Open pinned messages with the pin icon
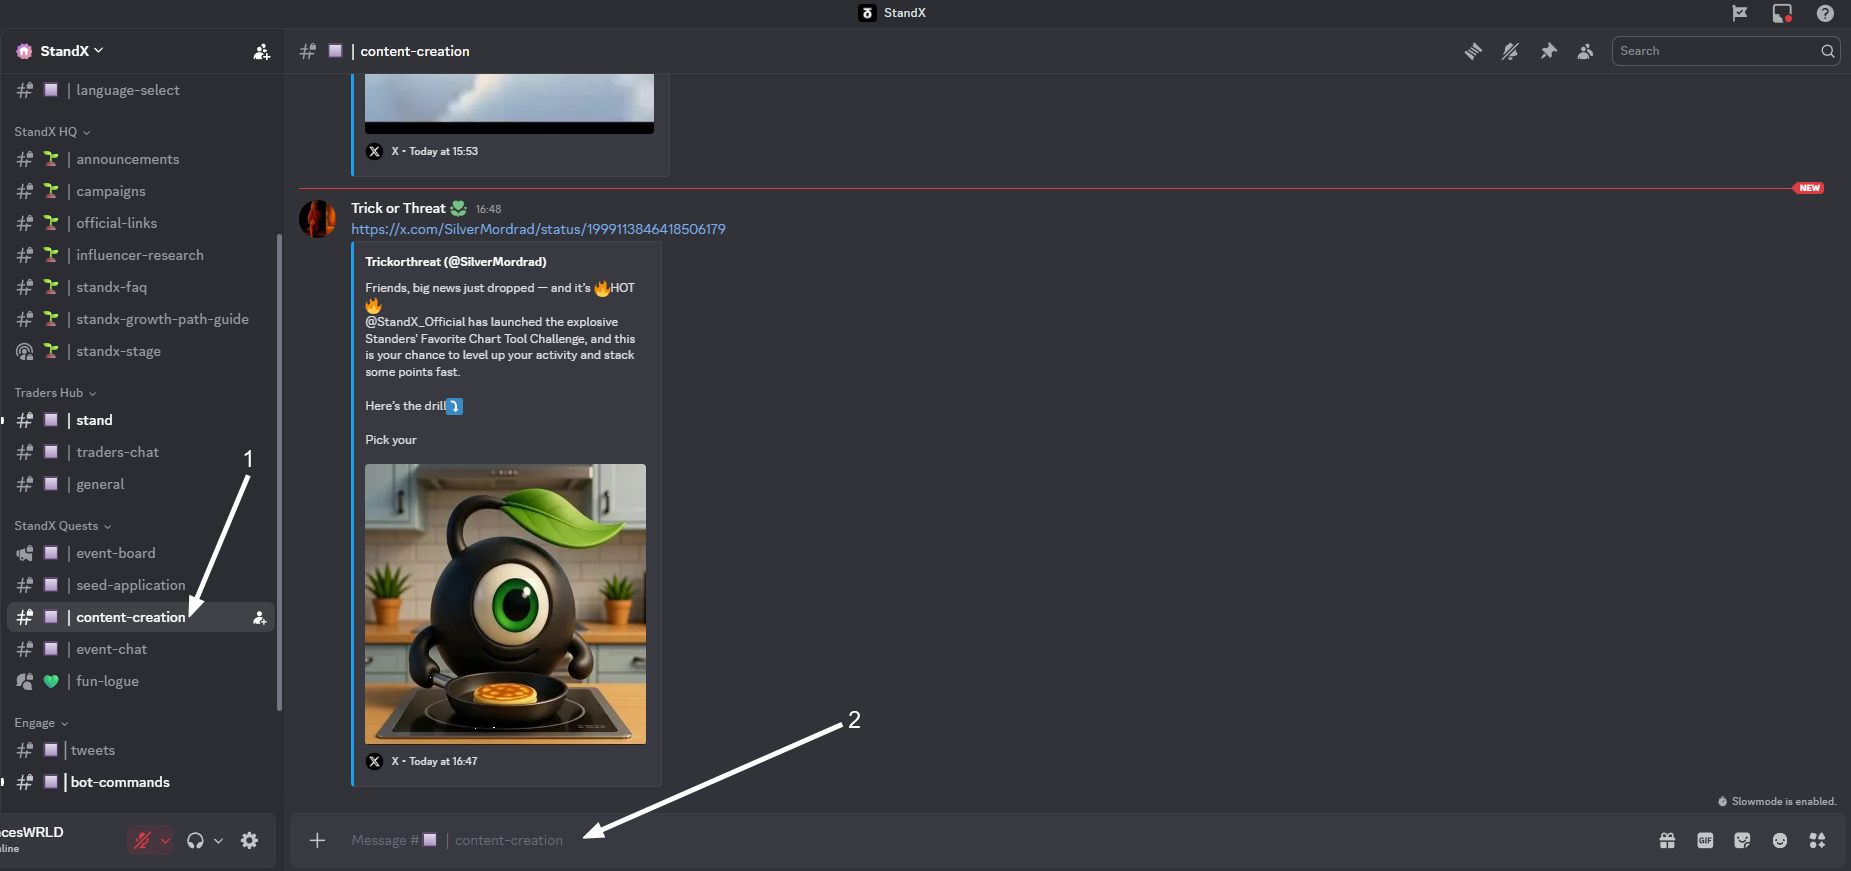This screenshot has width=1851, height=871. [x=1548, y=51]
